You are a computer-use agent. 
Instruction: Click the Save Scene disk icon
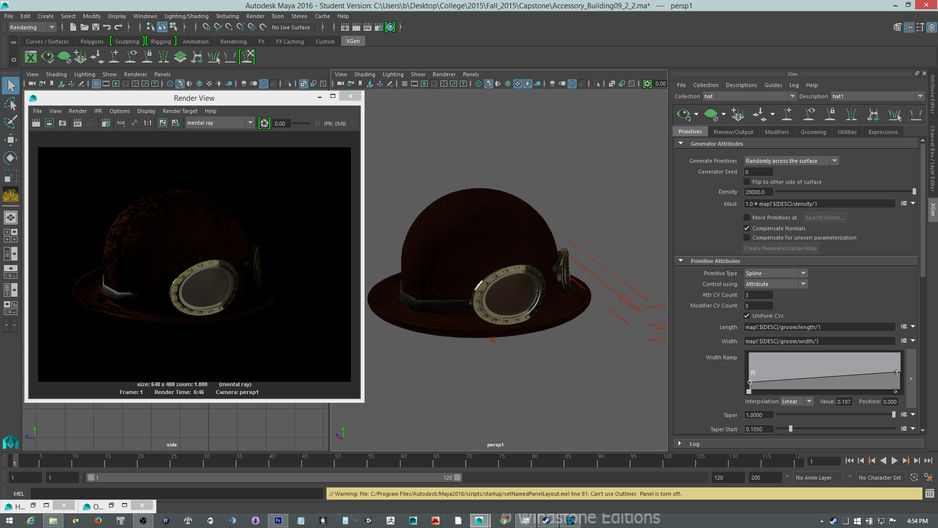[96, 27]
